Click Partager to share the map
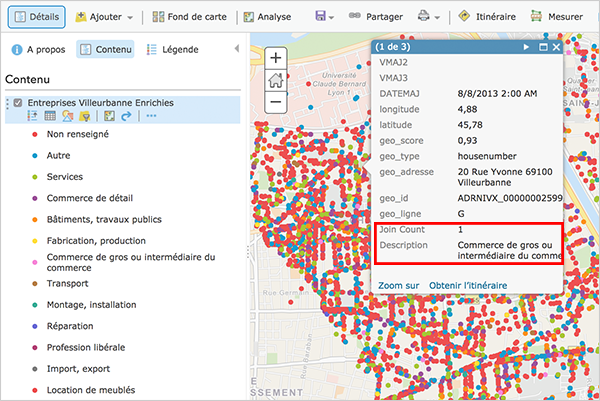Image resolution: width=600 pixels, height=401 pixels. click(376, 17)
